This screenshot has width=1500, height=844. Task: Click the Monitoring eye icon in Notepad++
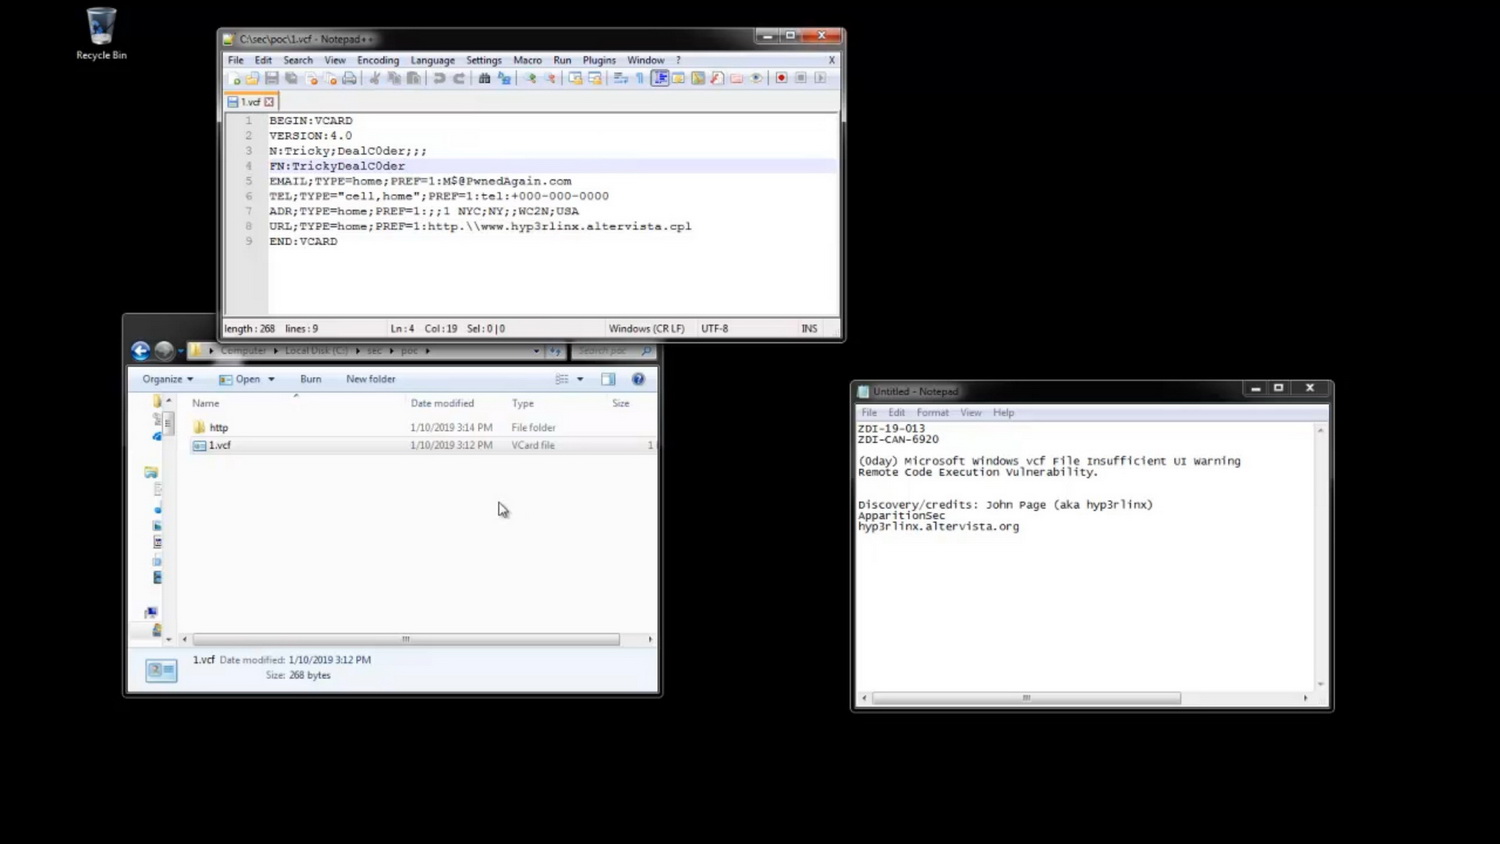coord(756,78)
